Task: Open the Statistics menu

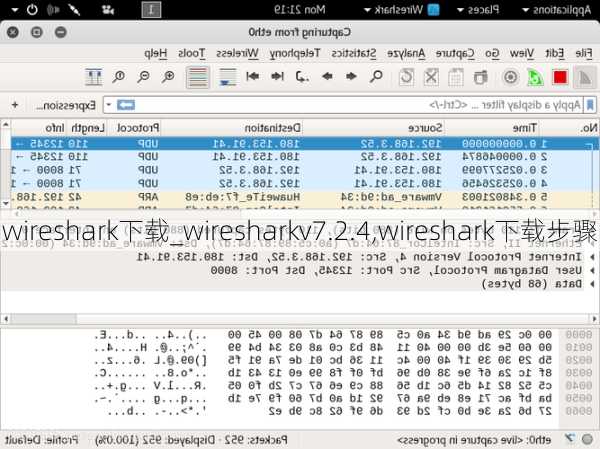Action: tap(354, 53)
